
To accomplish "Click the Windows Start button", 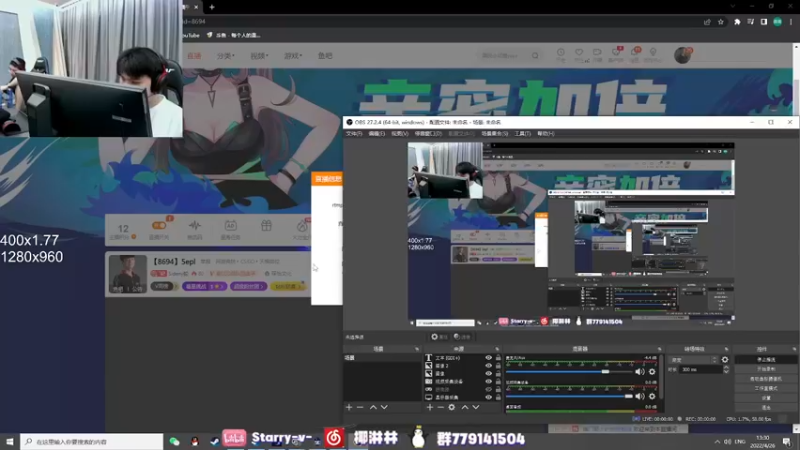I will coord(10,441).
